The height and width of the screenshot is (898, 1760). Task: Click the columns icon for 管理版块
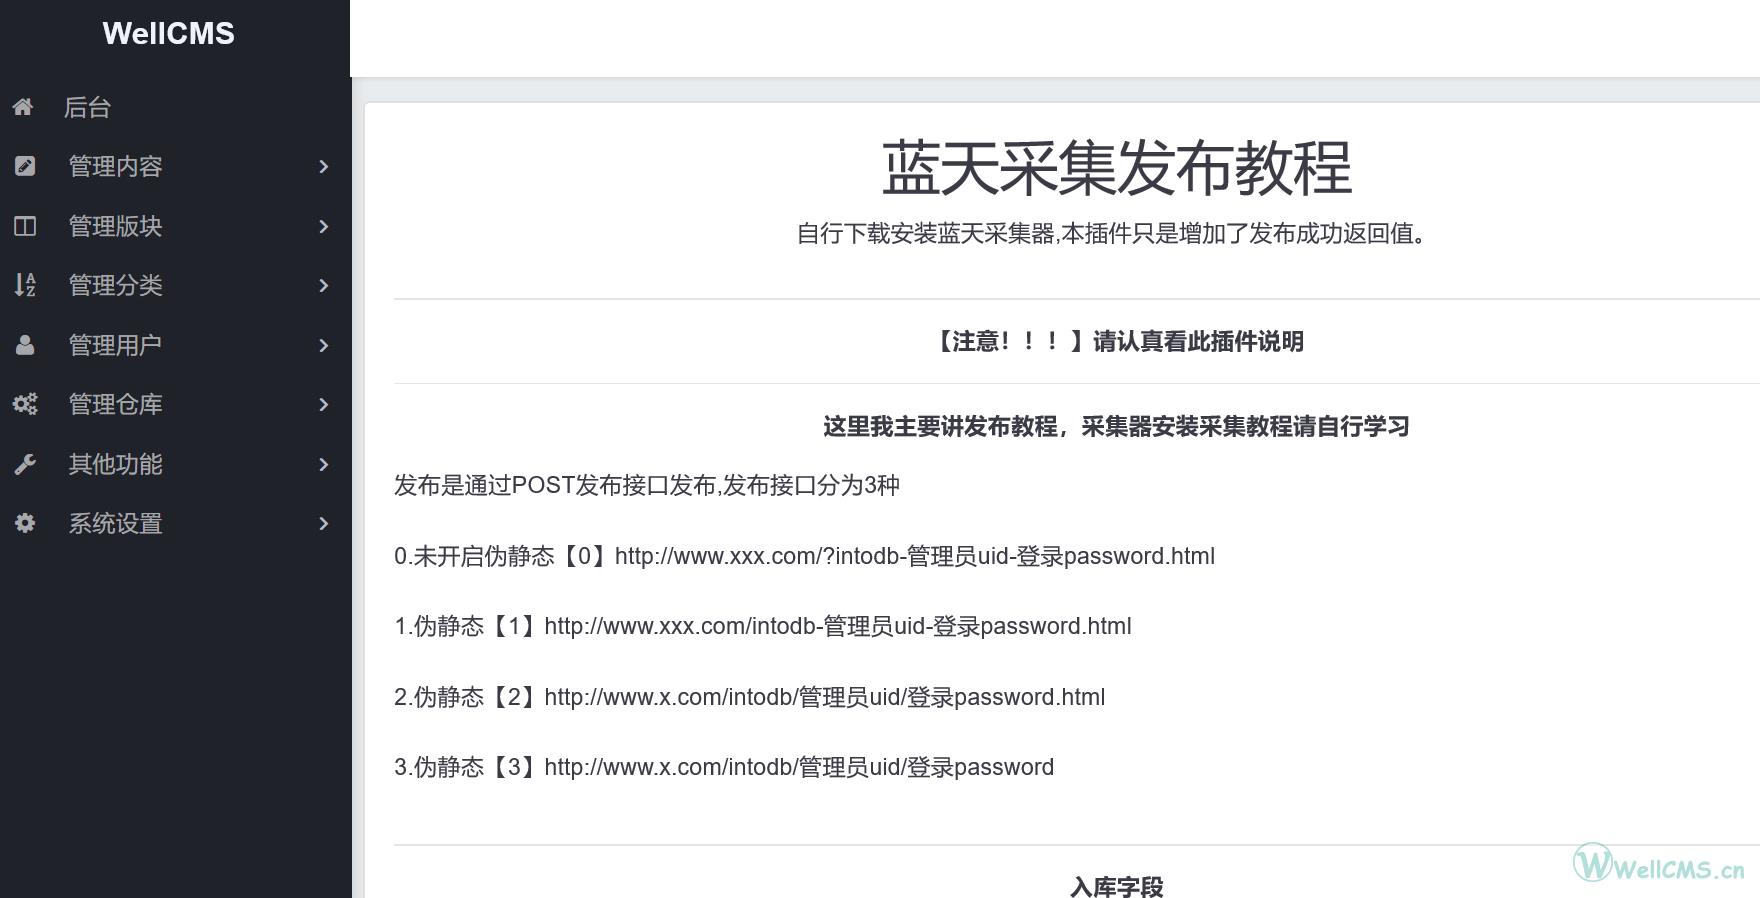pos(25,226)
